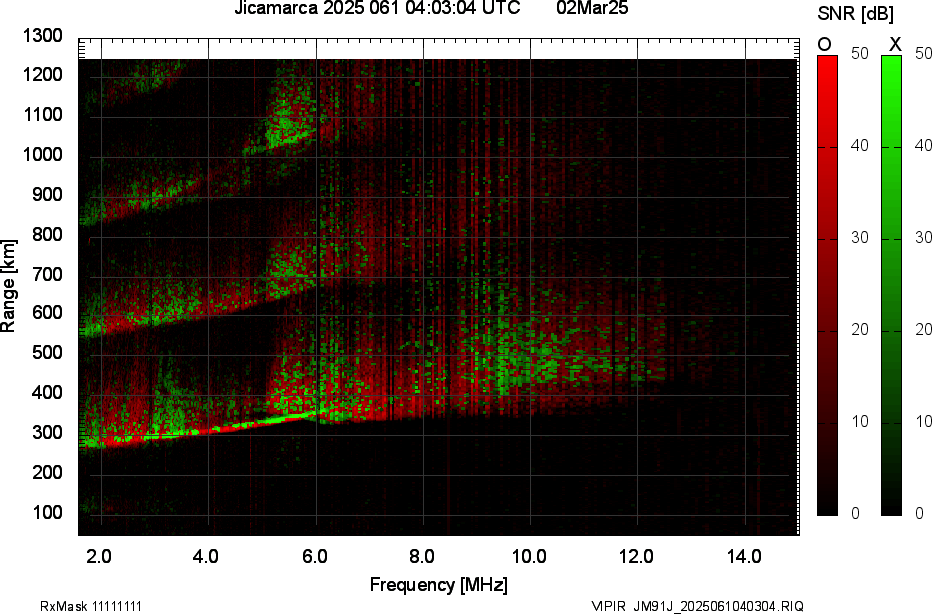
Task: Click the 'Frequency [MHz]' axis title
Action: pos(439,585)
